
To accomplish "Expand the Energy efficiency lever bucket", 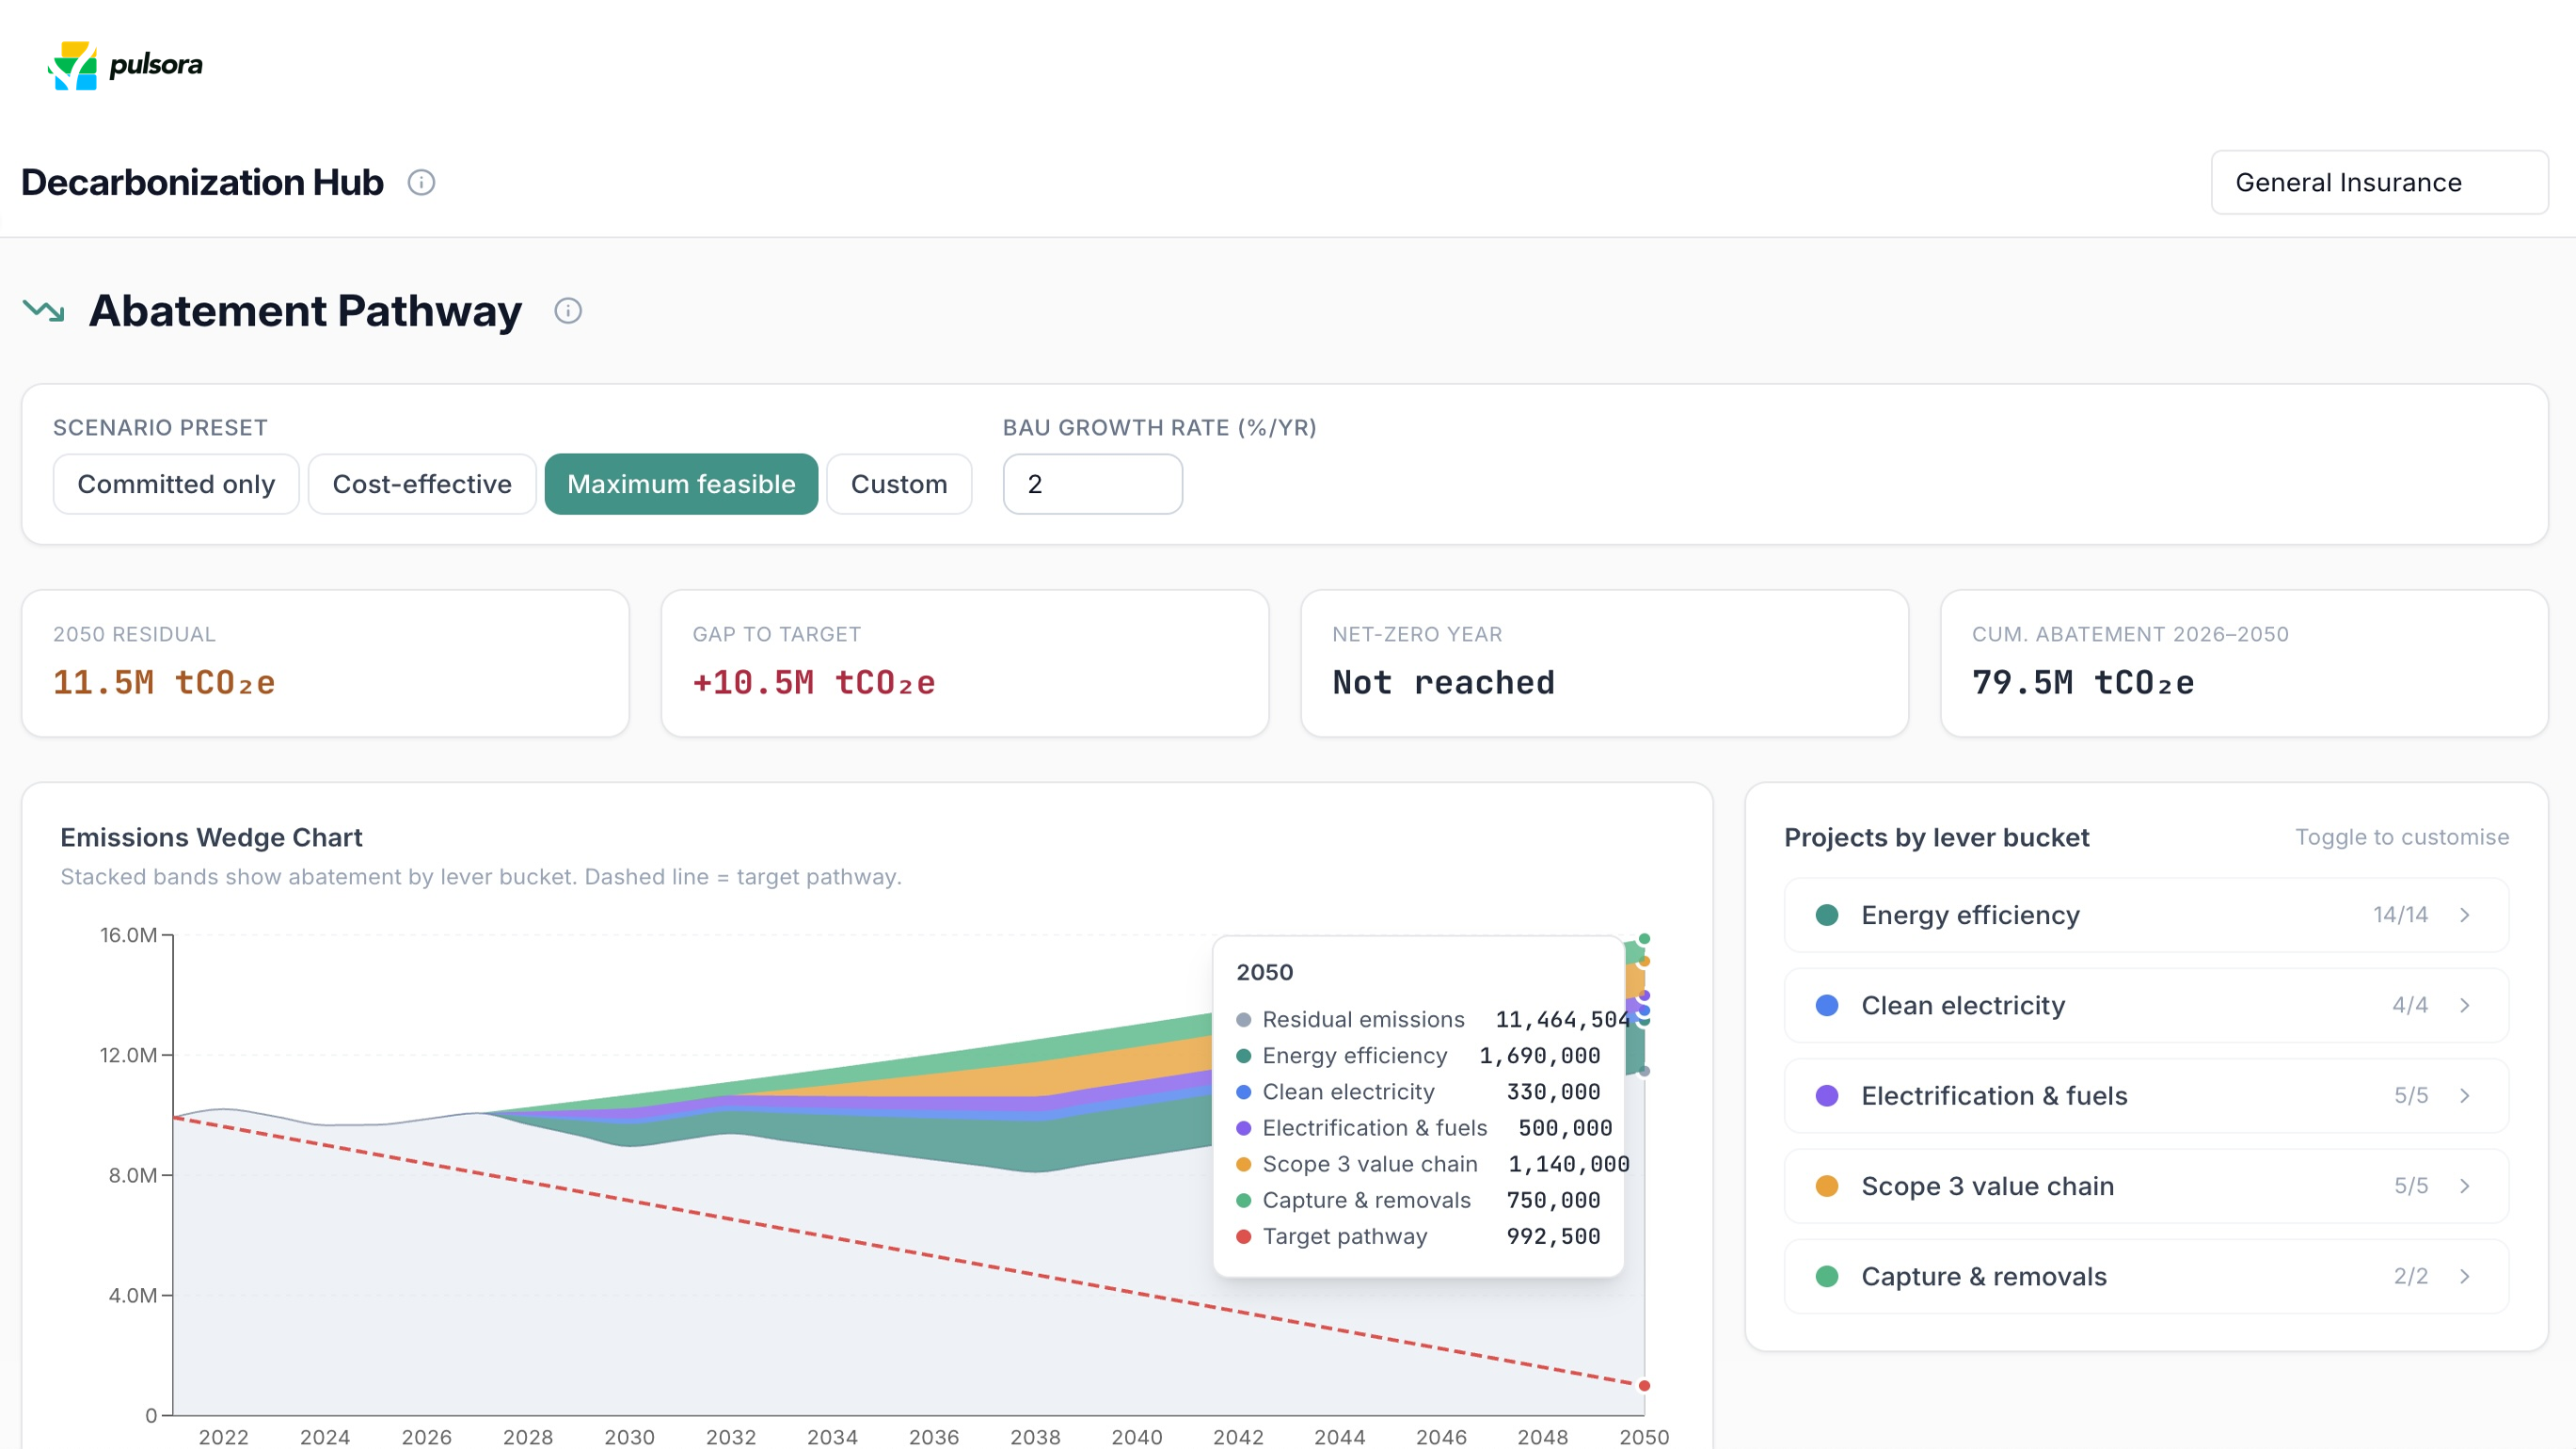I will pyautogui.click(x=2146, y=915).
